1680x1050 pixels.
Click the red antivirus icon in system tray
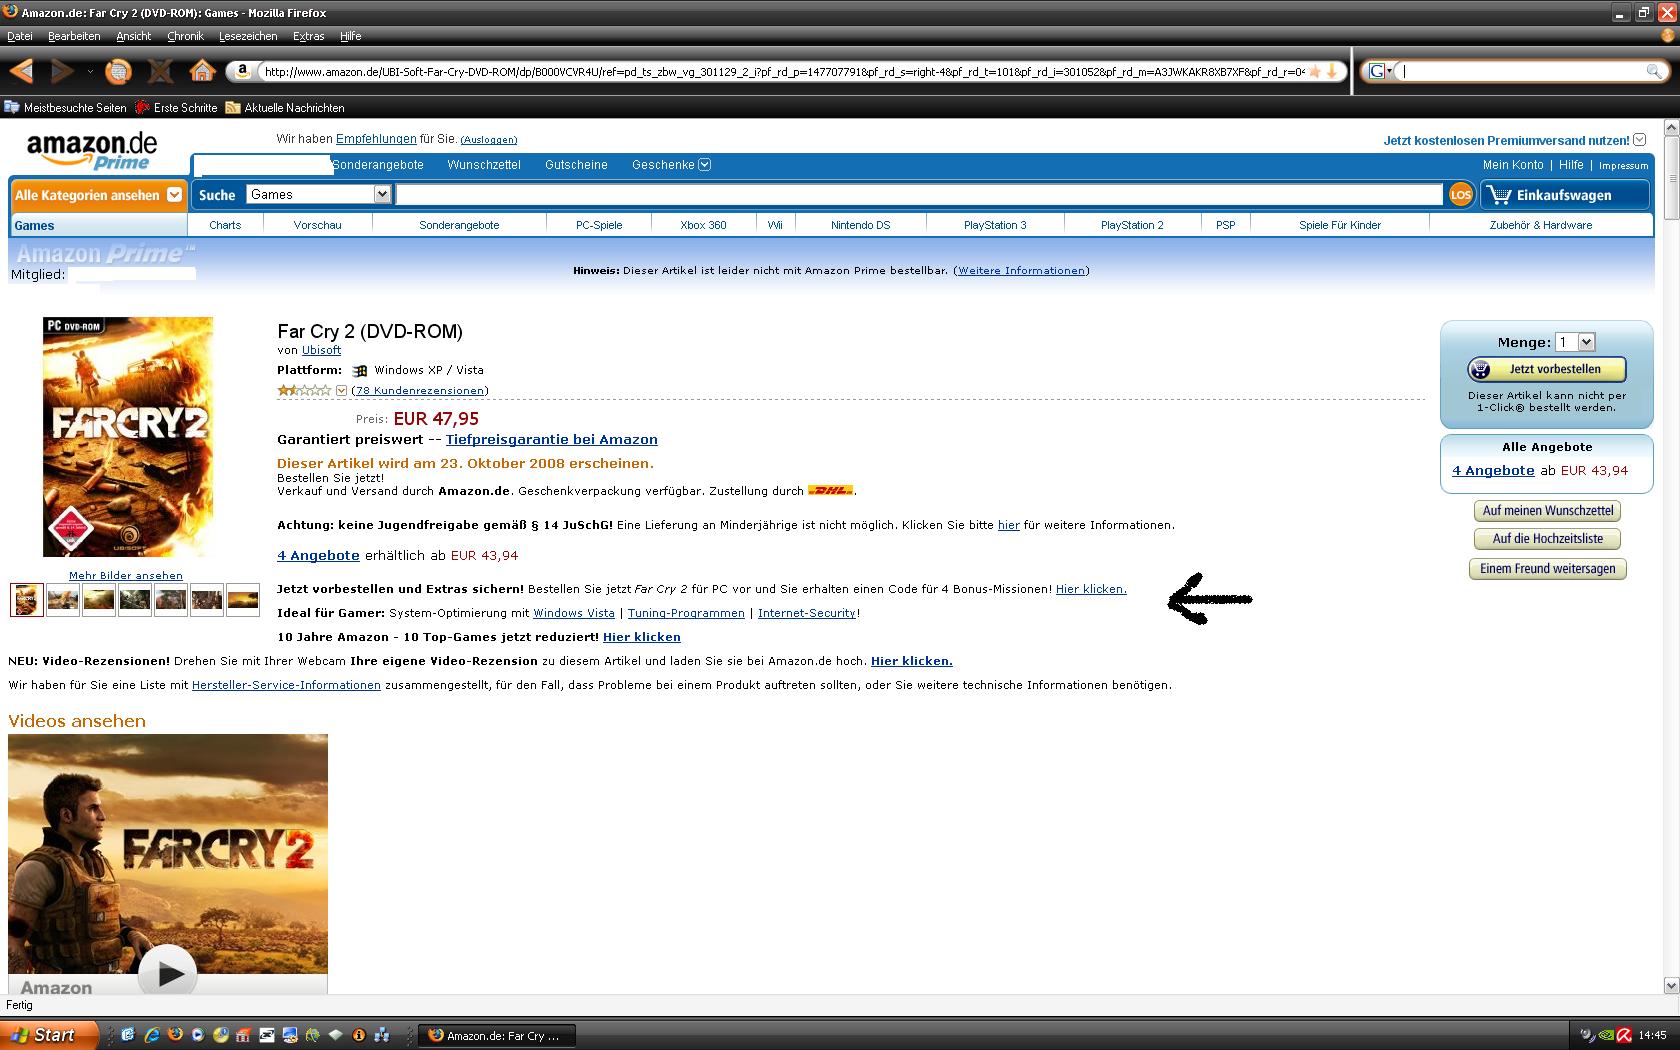[1626, 1035]
